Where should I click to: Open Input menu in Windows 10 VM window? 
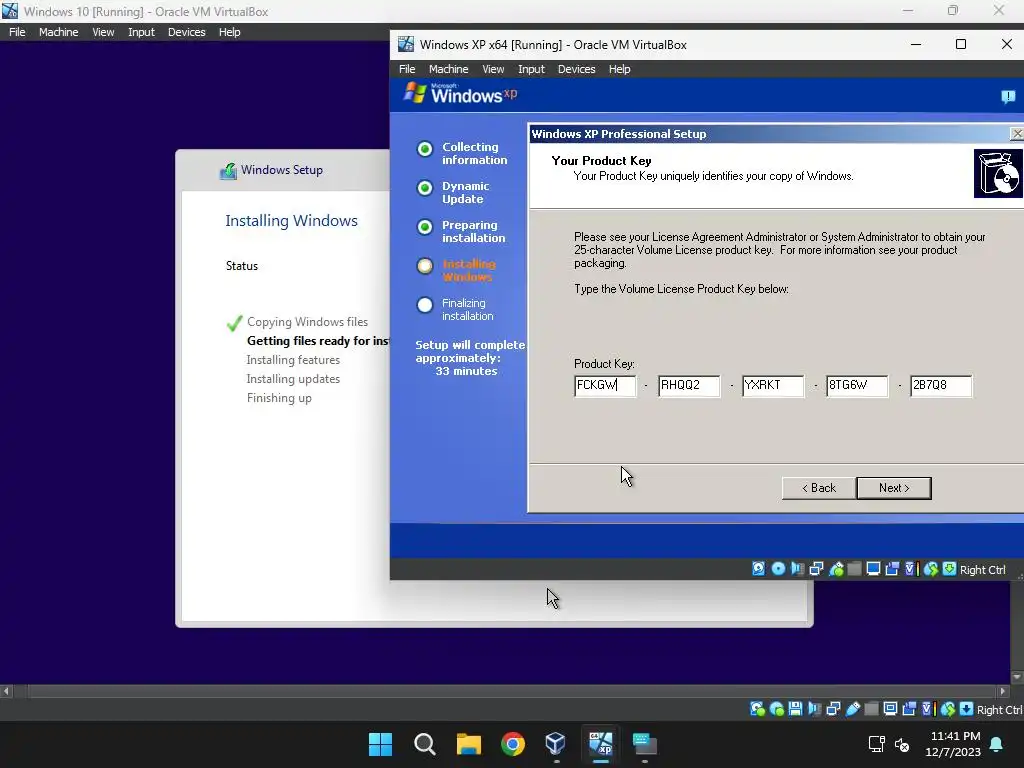[141, 32]
